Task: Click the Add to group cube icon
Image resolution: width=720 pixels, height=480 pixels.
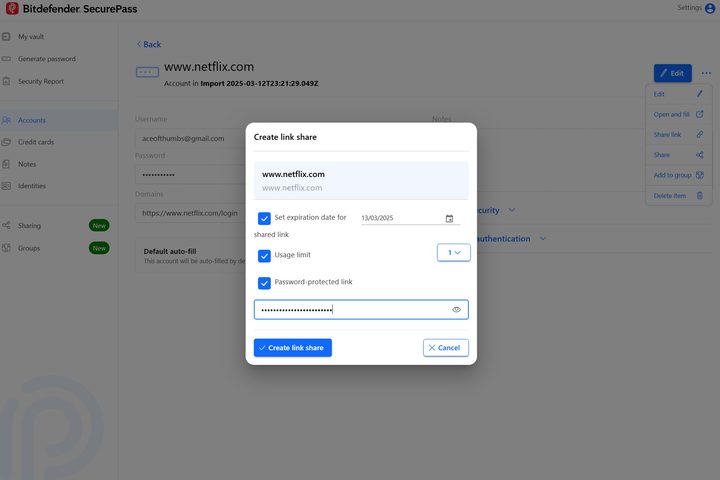Action: coord(700,175)
